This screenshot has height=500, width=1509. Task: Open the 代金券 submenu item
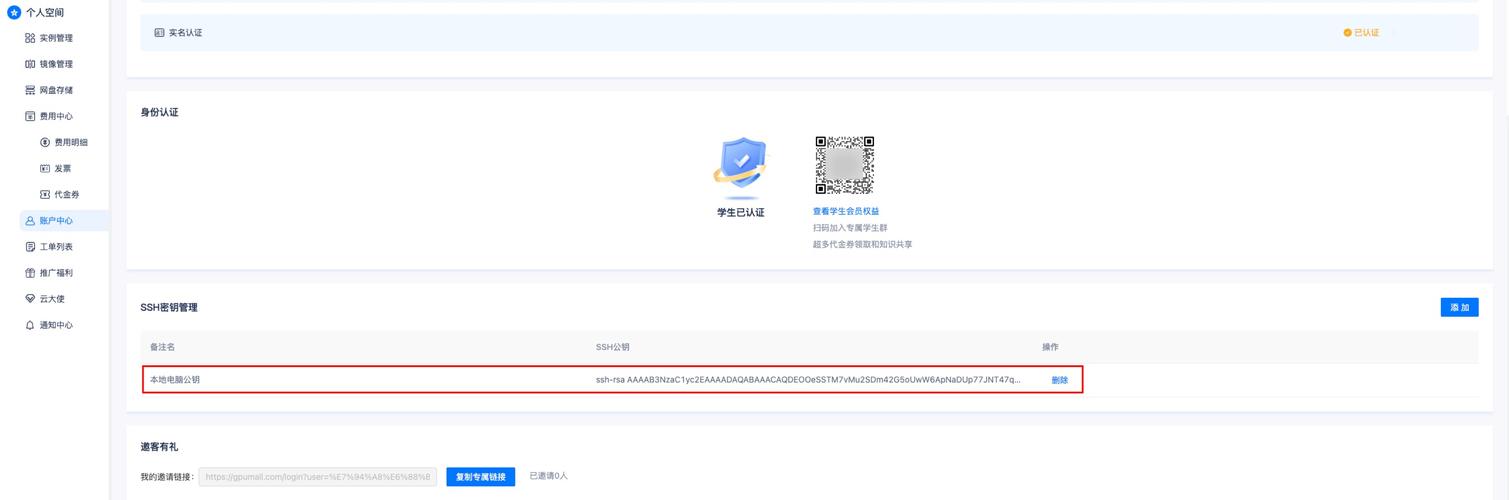coord(67,194)
